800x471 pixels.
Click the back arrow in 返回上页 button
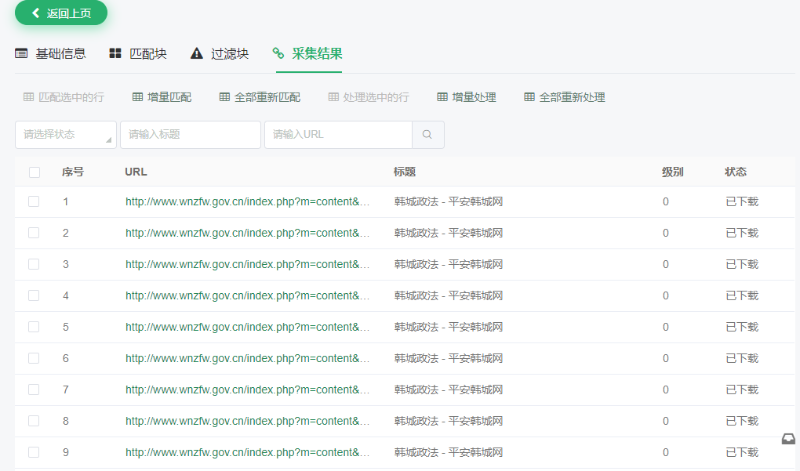coord(36,13)
